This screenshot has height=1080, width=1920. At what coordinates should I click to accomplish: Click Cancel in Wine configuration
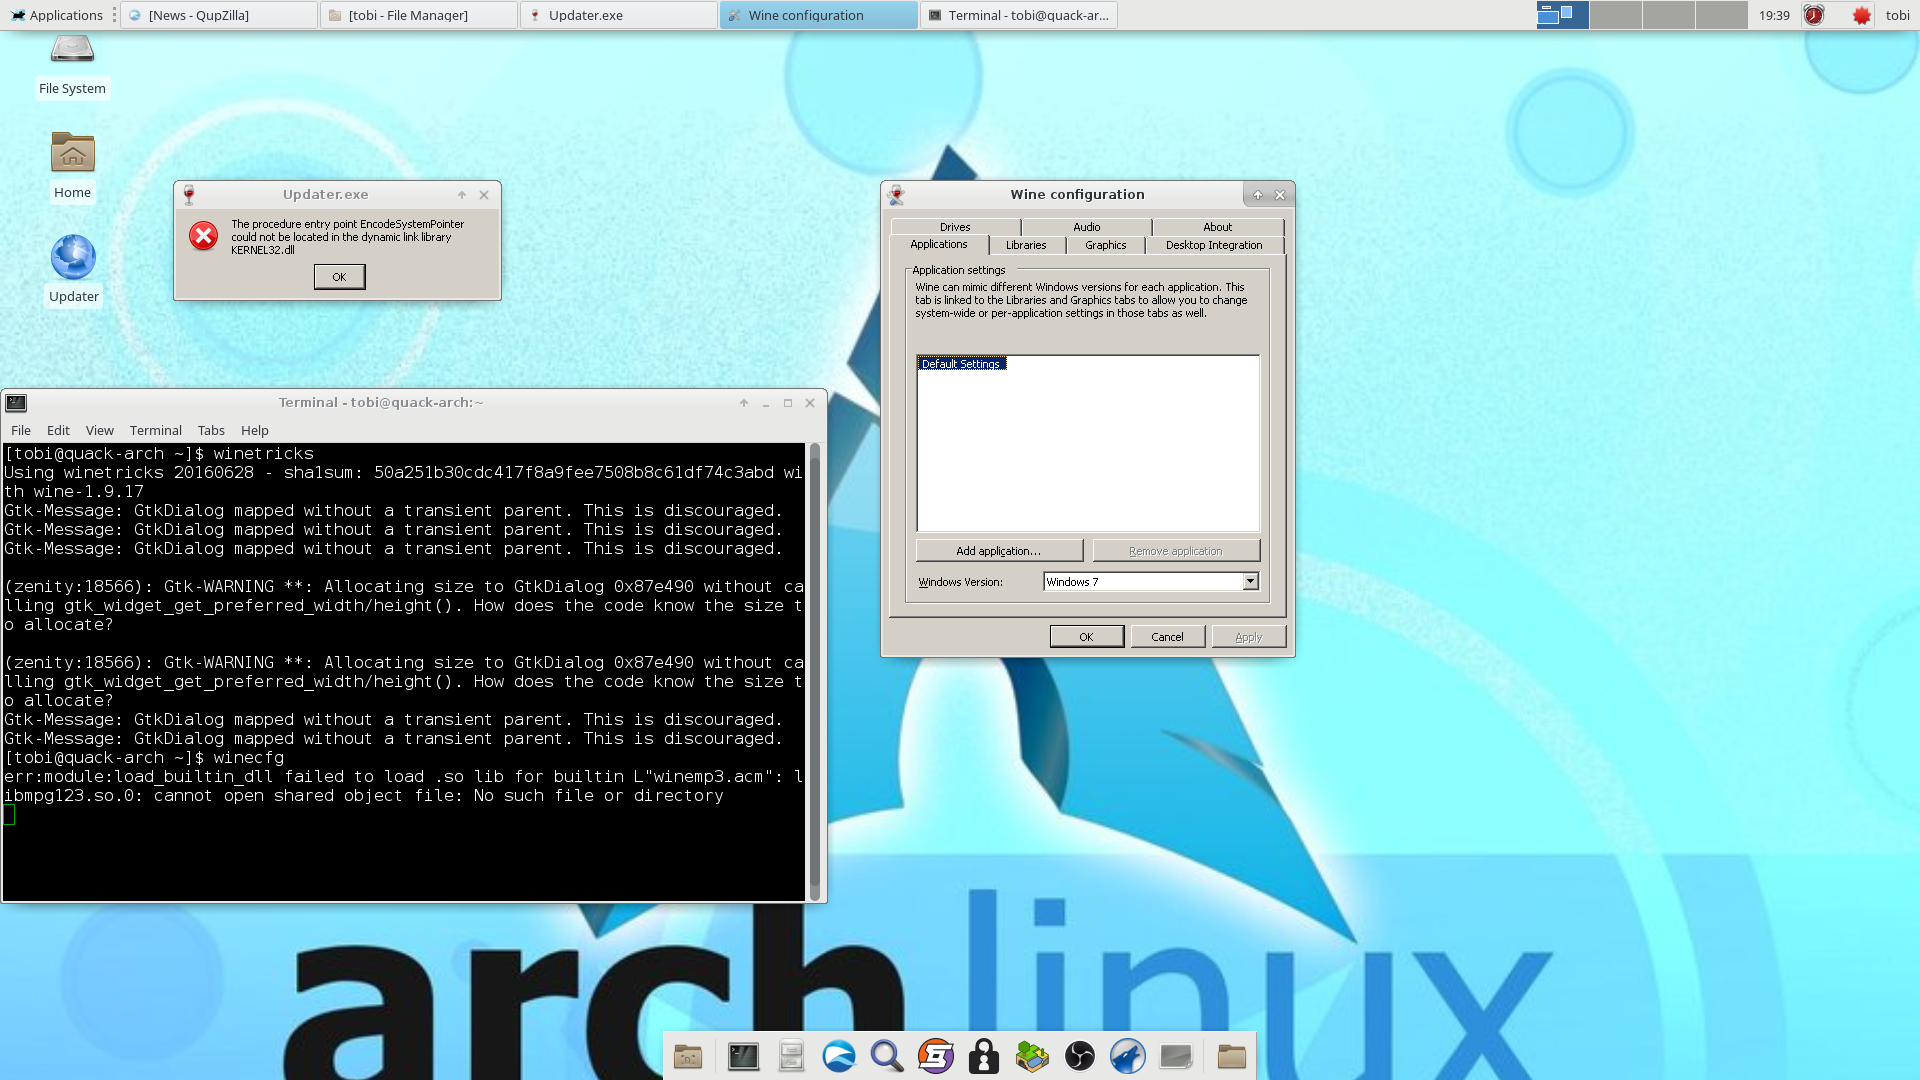pos(1168,637)
